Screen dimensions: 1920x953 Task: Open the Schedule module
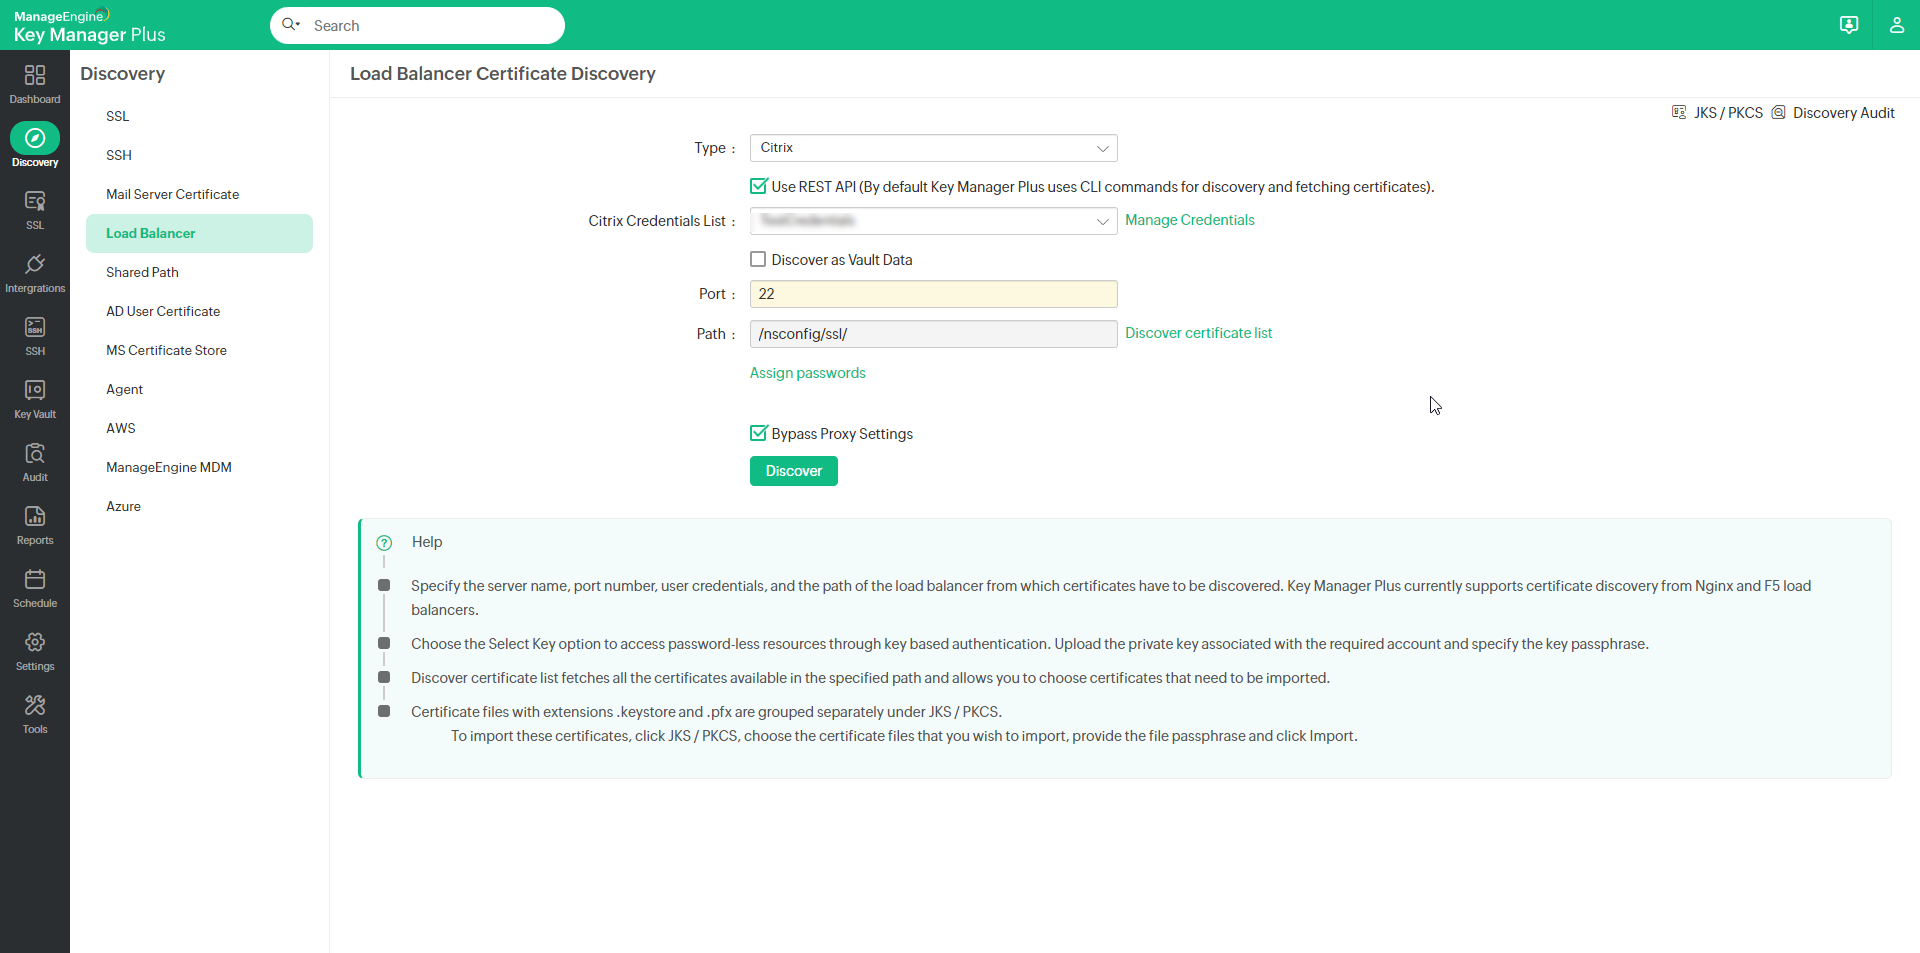pyautogui.click(x=35, y=586)
